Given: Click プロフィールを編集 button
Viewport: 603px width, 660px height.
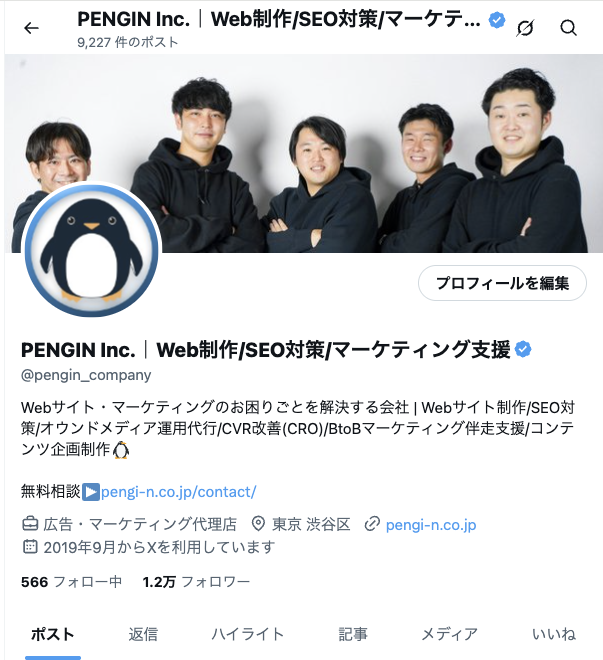Looking at the screenshot, I should click(502, 283).
